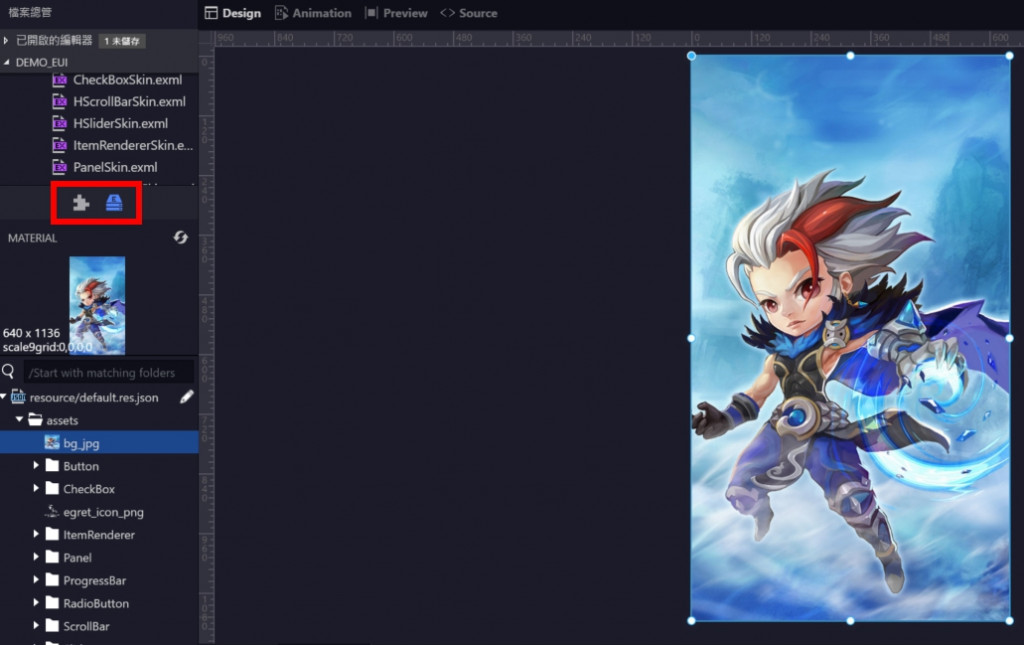Click the HScrollBarSkin.exml file icon
This screenshot has width=1024, height=645.
tap(59, 102)
